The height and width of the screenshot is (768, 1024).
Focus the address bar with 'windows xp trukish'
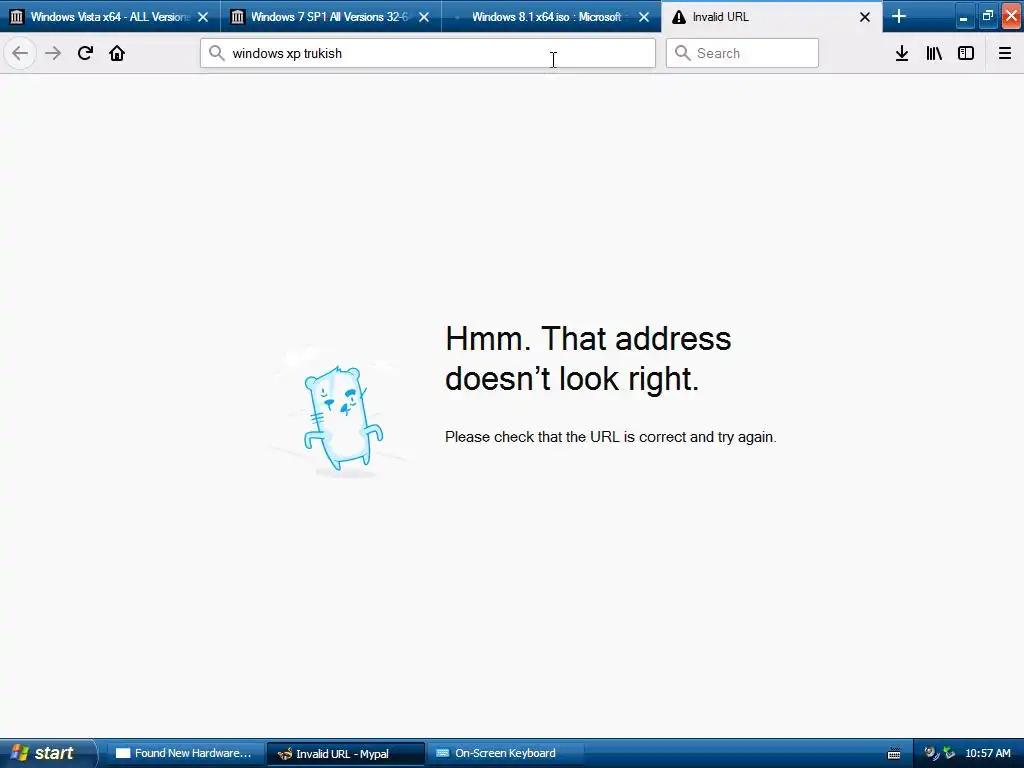(428, 53)
